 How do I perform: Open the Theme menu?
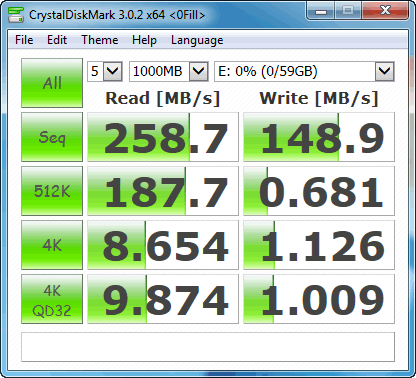click(x=100, y=40)
